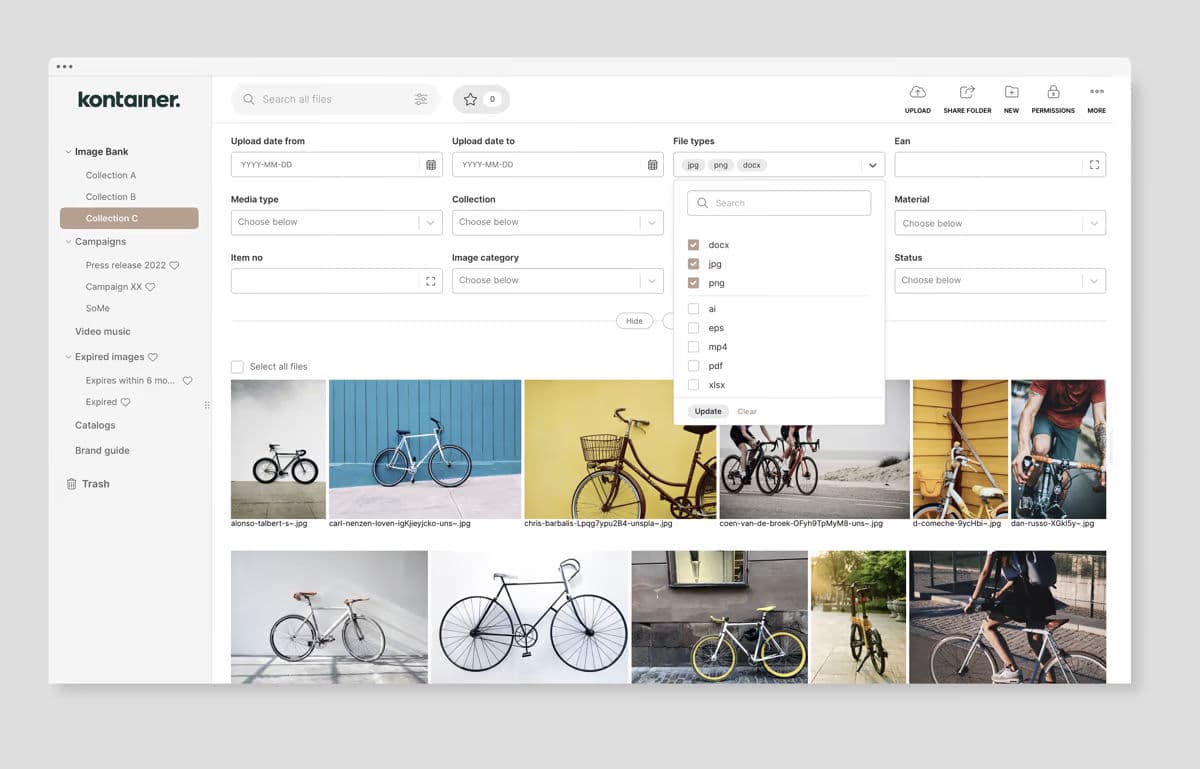The width and height of the screenshot is (1200, 769).
Task: Remove the jpg tag from File types
Action: tap(693, 165)
